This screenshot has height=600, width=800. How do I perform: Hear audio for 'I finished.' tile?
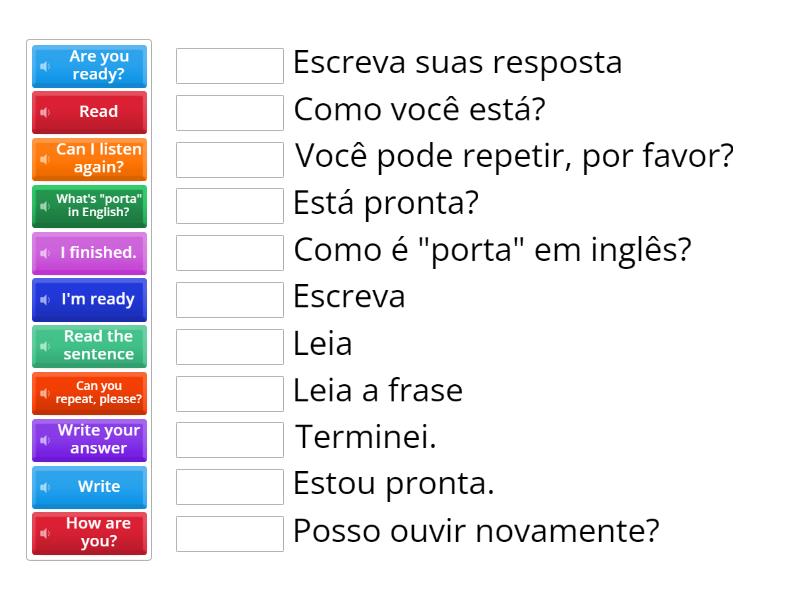(44, 253)
